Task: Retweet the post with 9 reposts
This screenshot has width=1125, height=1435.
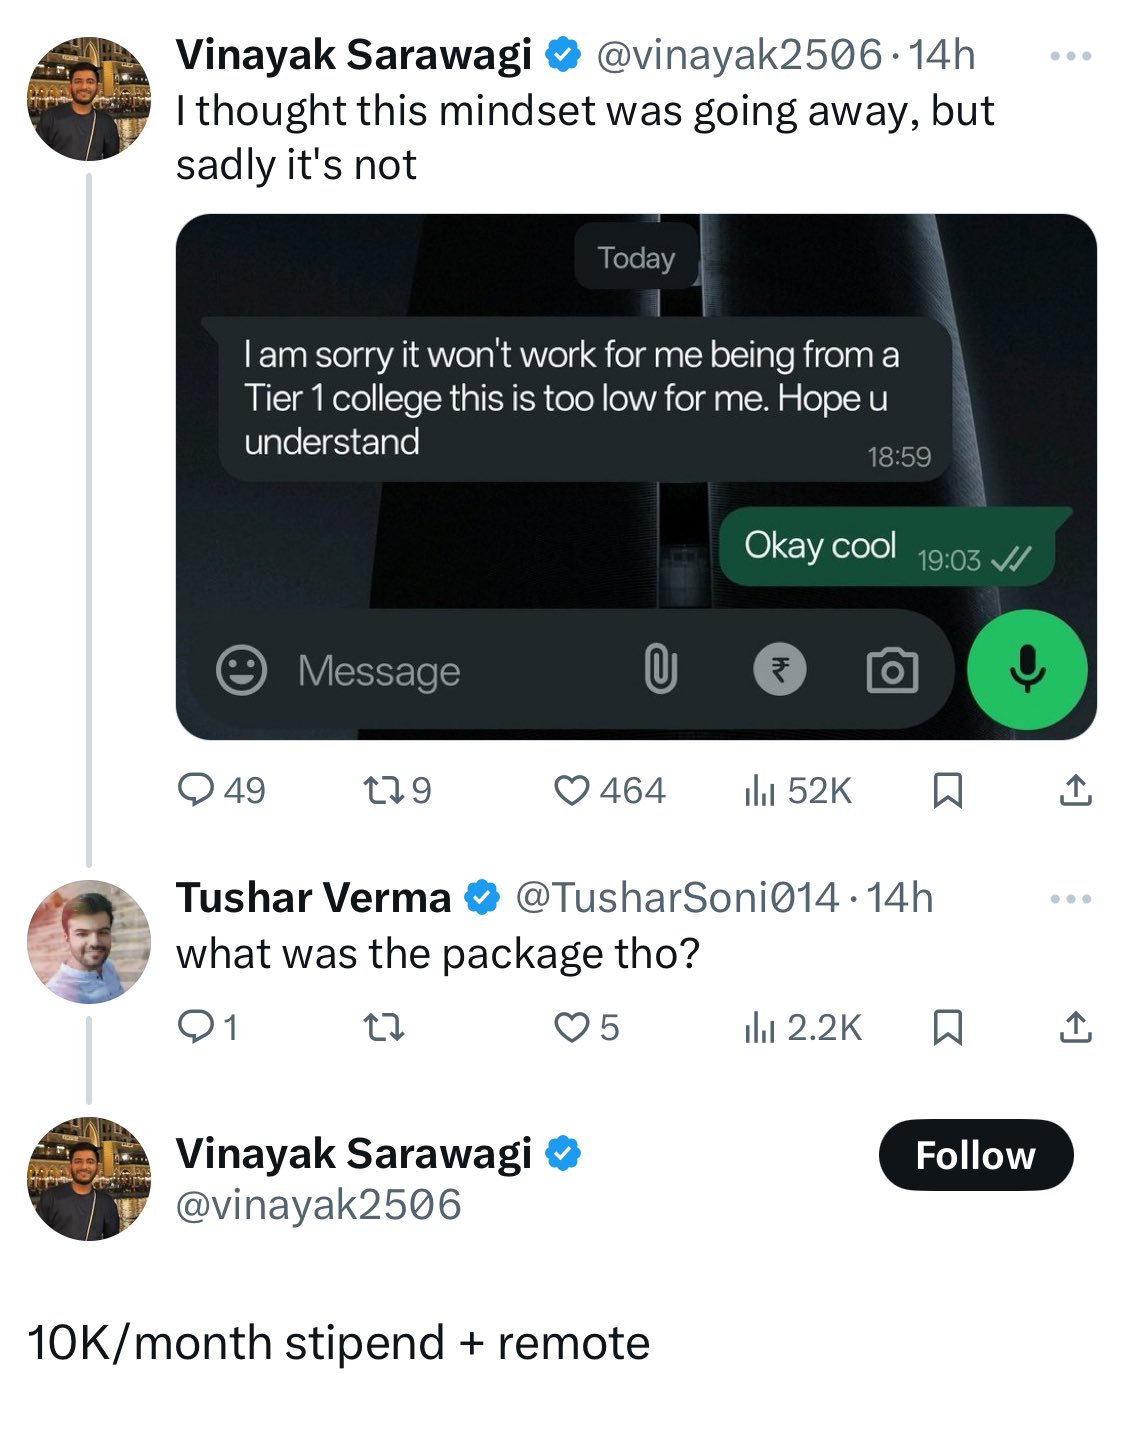Action: point(381,791)
